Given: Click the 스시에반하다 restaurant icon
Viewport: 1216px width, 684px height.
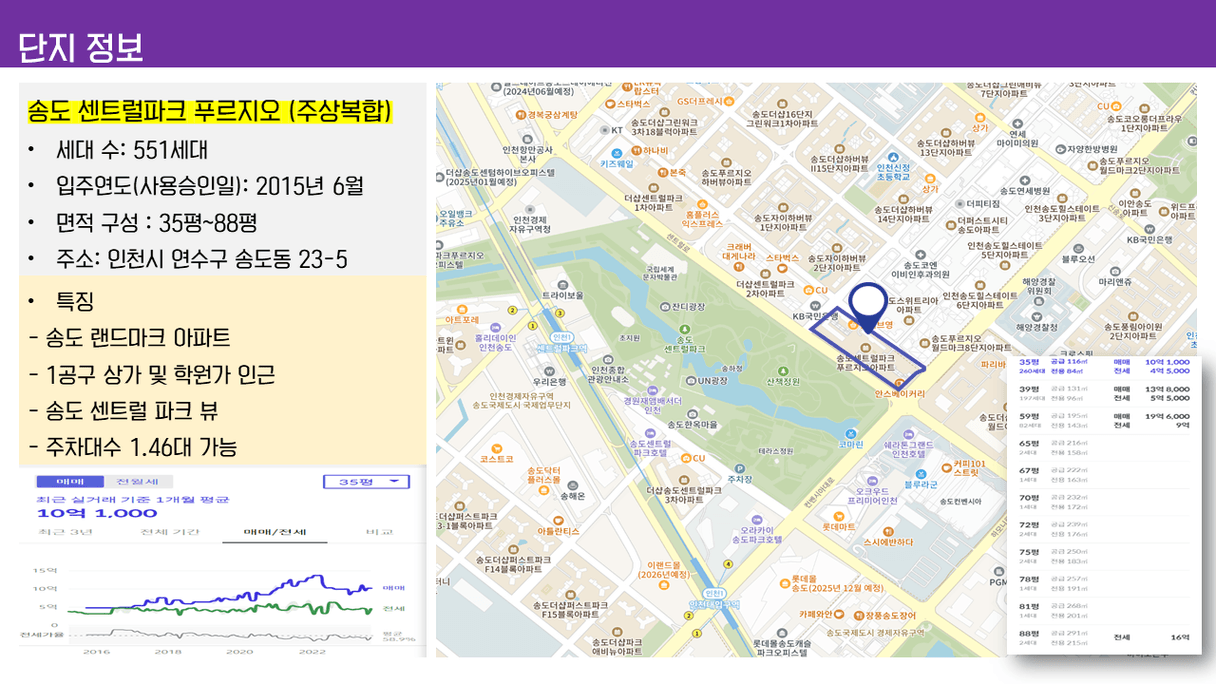Looking at the screenshot, I should coord(887,530).
